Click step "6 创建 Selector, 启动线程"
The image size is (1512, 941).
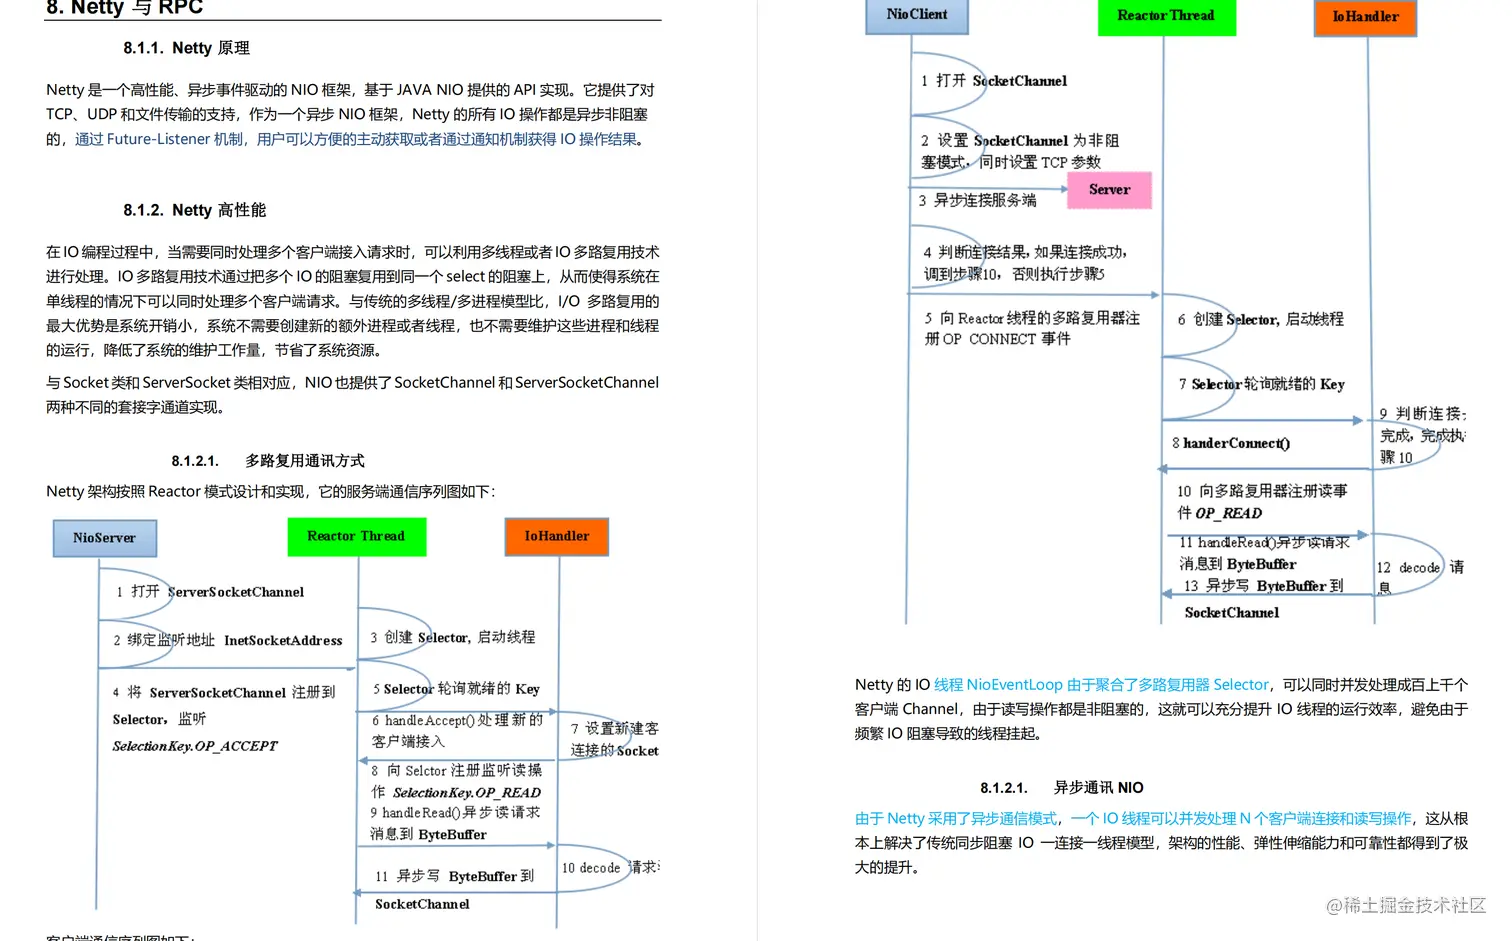coord(1261,319)
